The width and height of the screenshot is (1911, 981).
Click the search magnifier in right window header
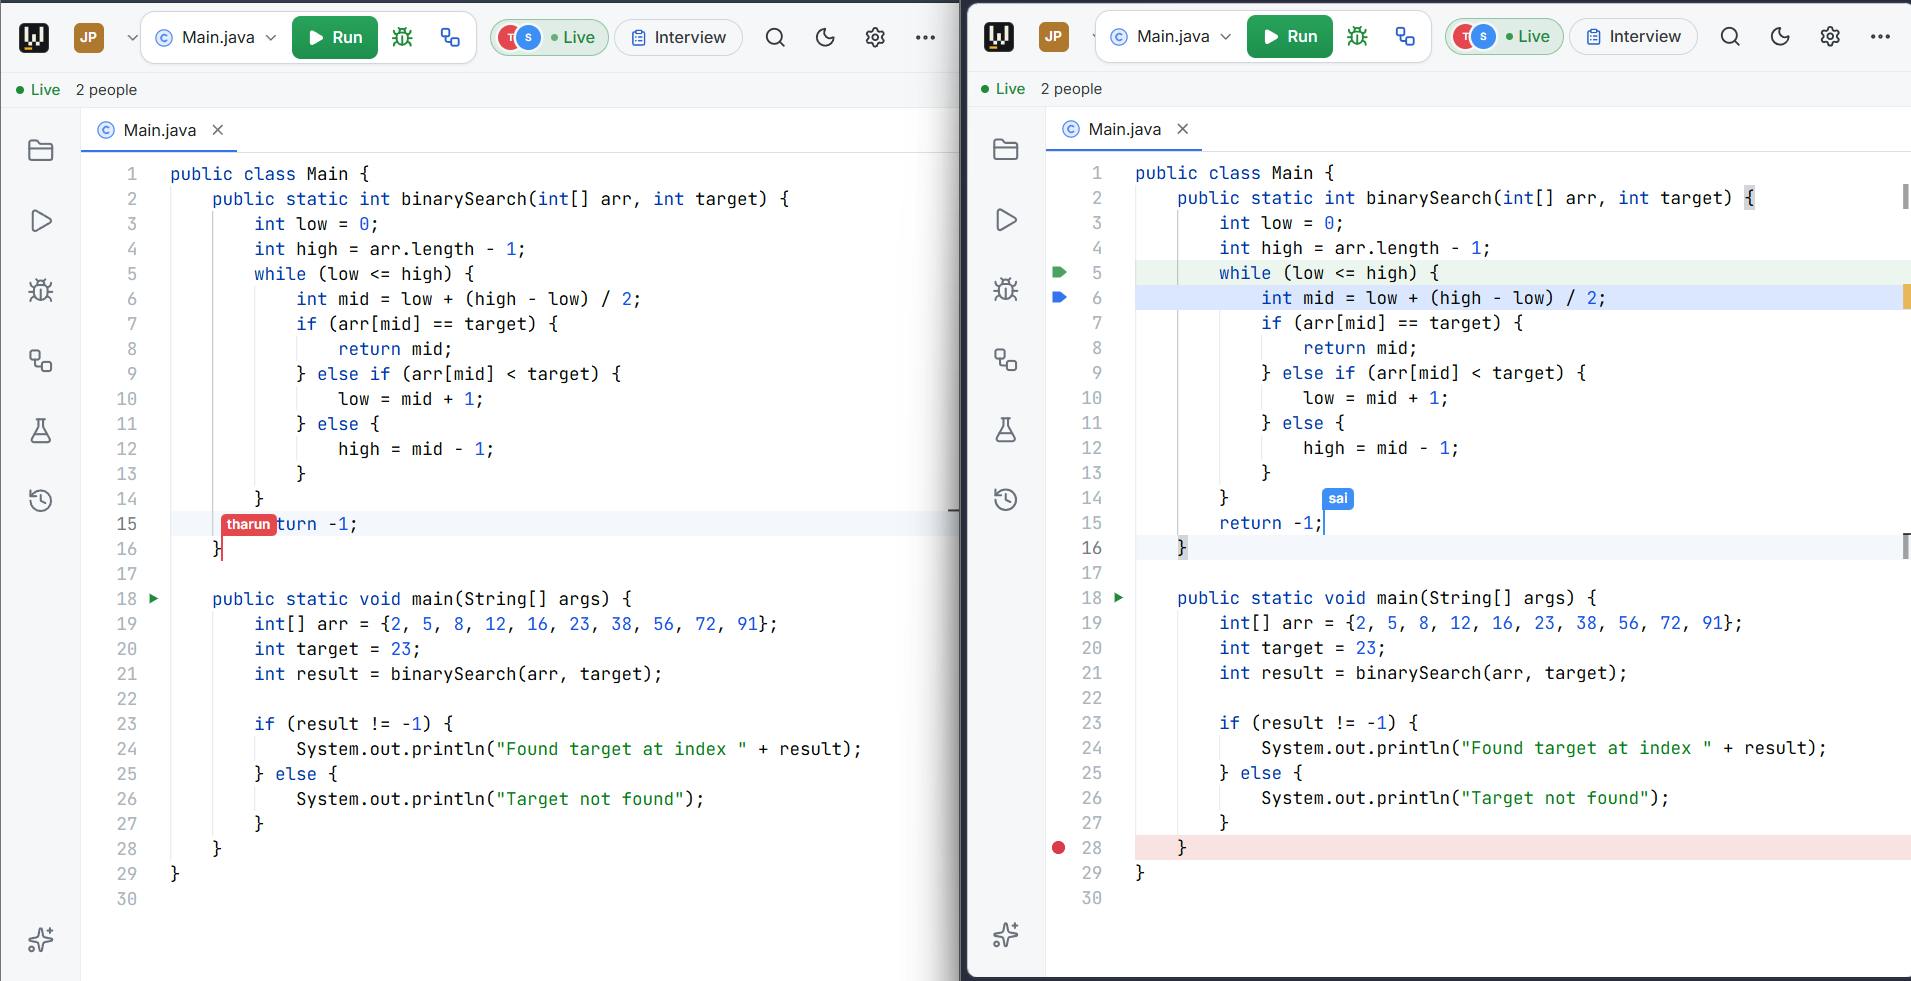[x=1730, y=36]
